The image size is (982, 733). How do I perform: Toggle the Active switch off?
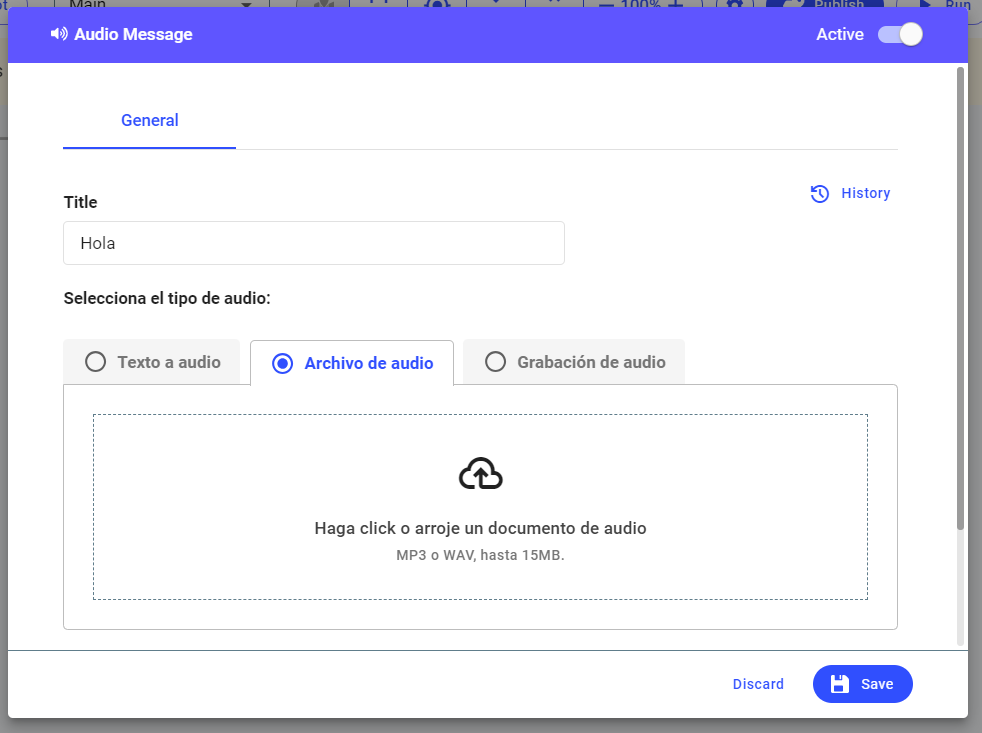click(900, 34)
